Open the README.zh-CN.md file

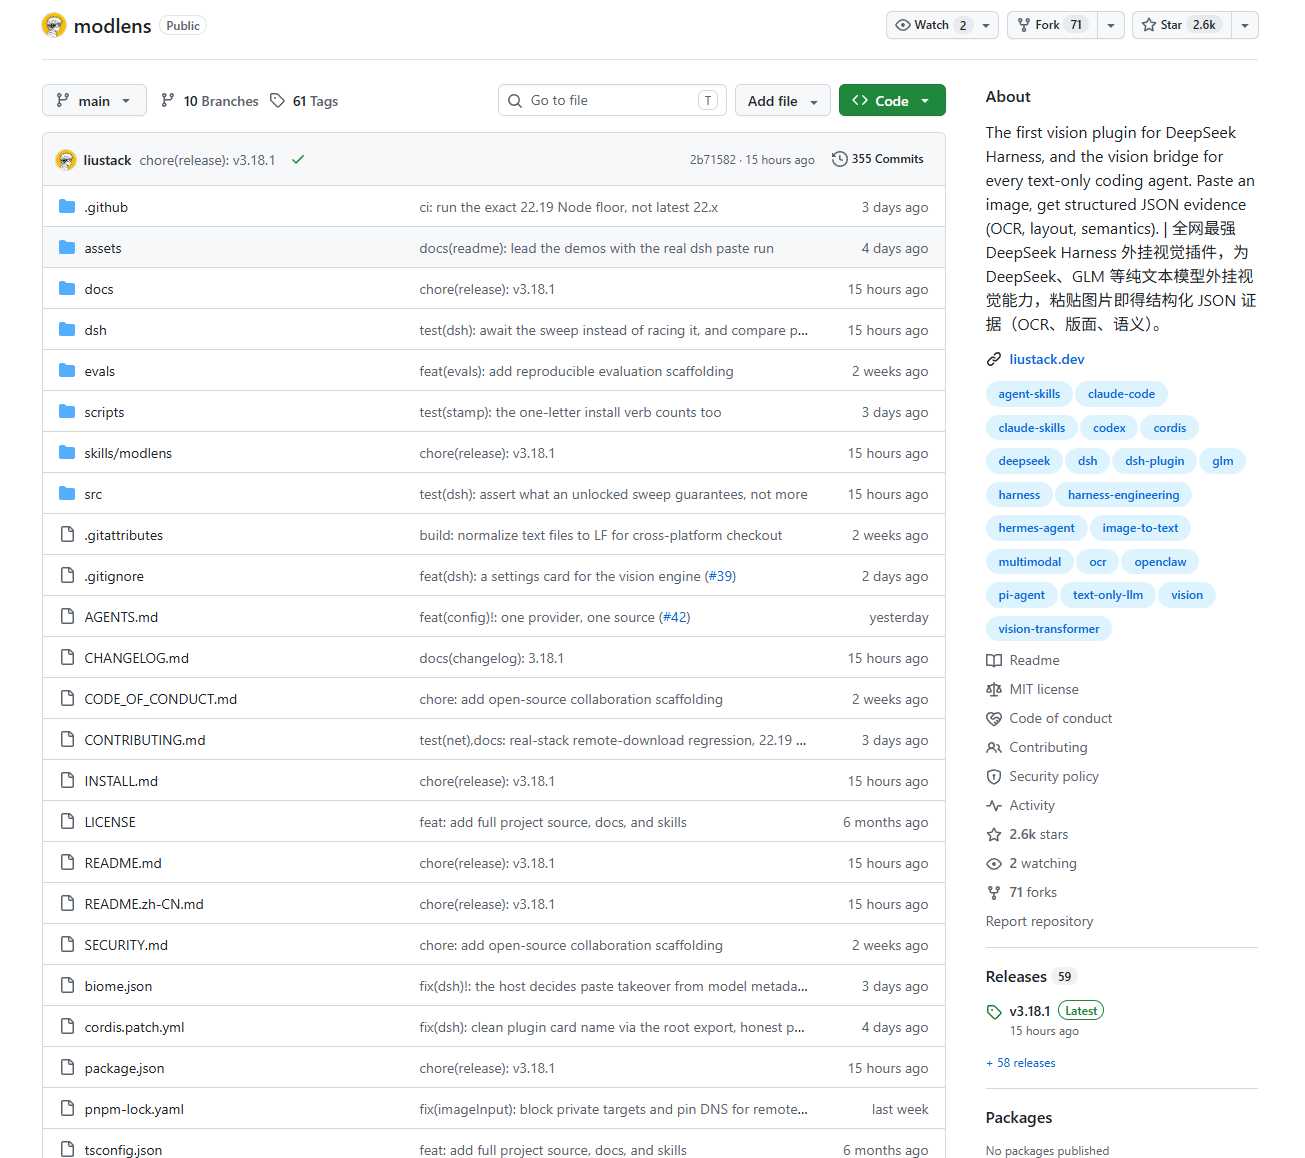144,904
